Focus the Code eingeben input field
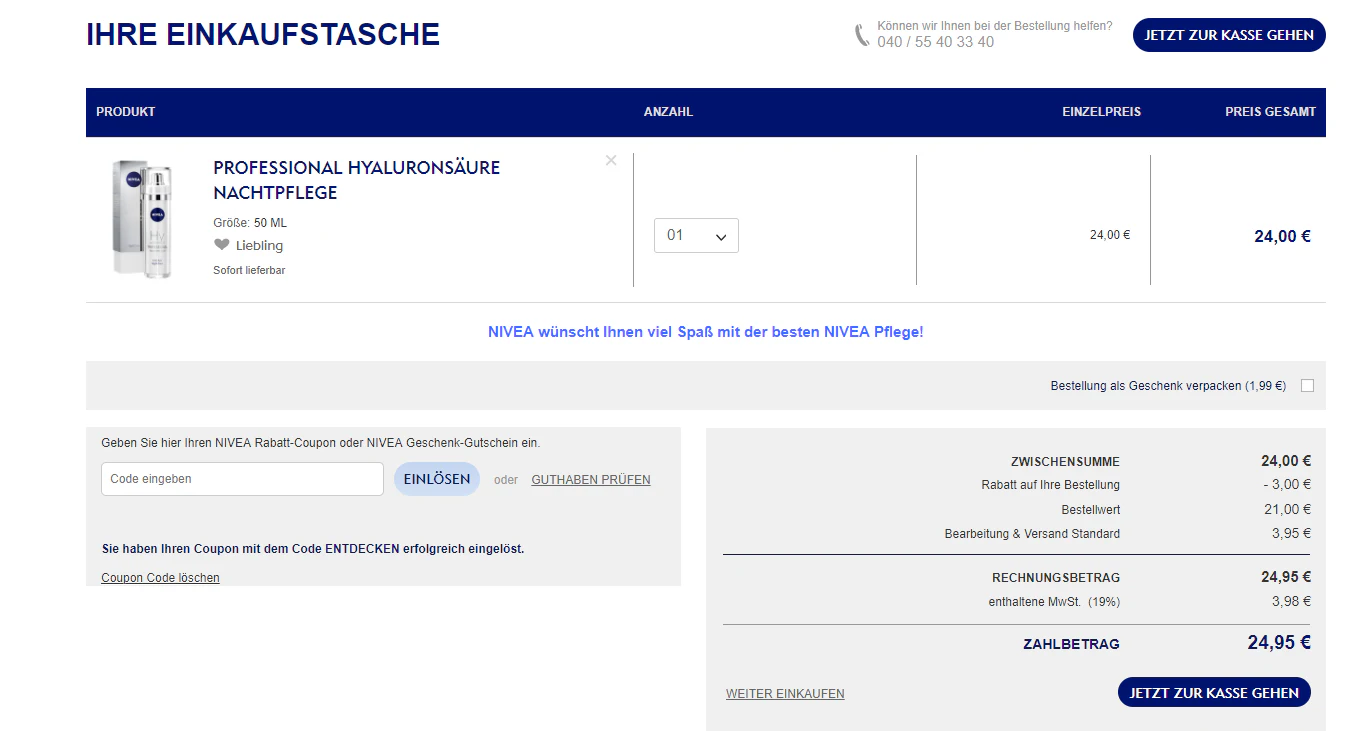 242,479
